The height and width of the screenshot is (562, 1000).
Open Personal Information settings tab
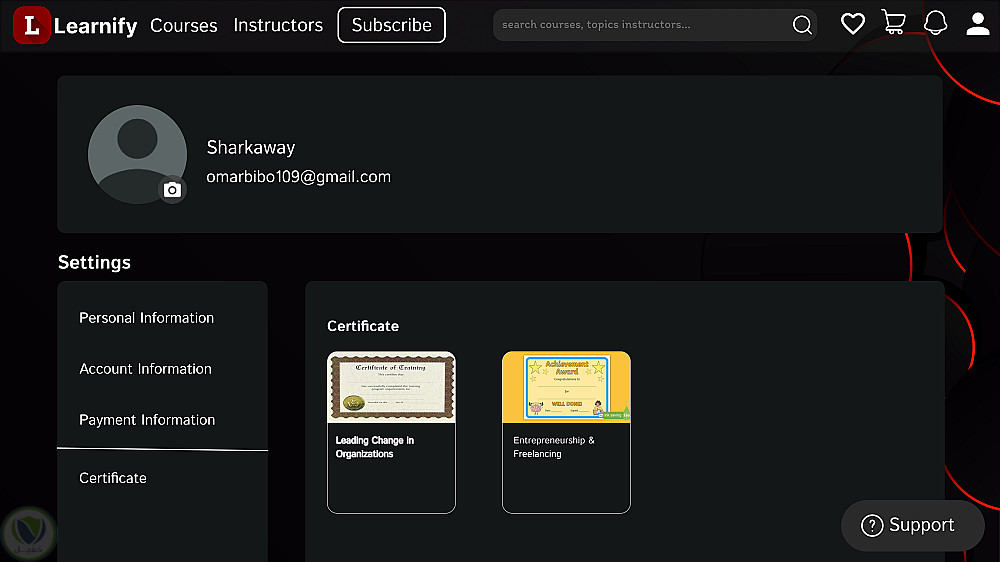(x=147, y=318)
